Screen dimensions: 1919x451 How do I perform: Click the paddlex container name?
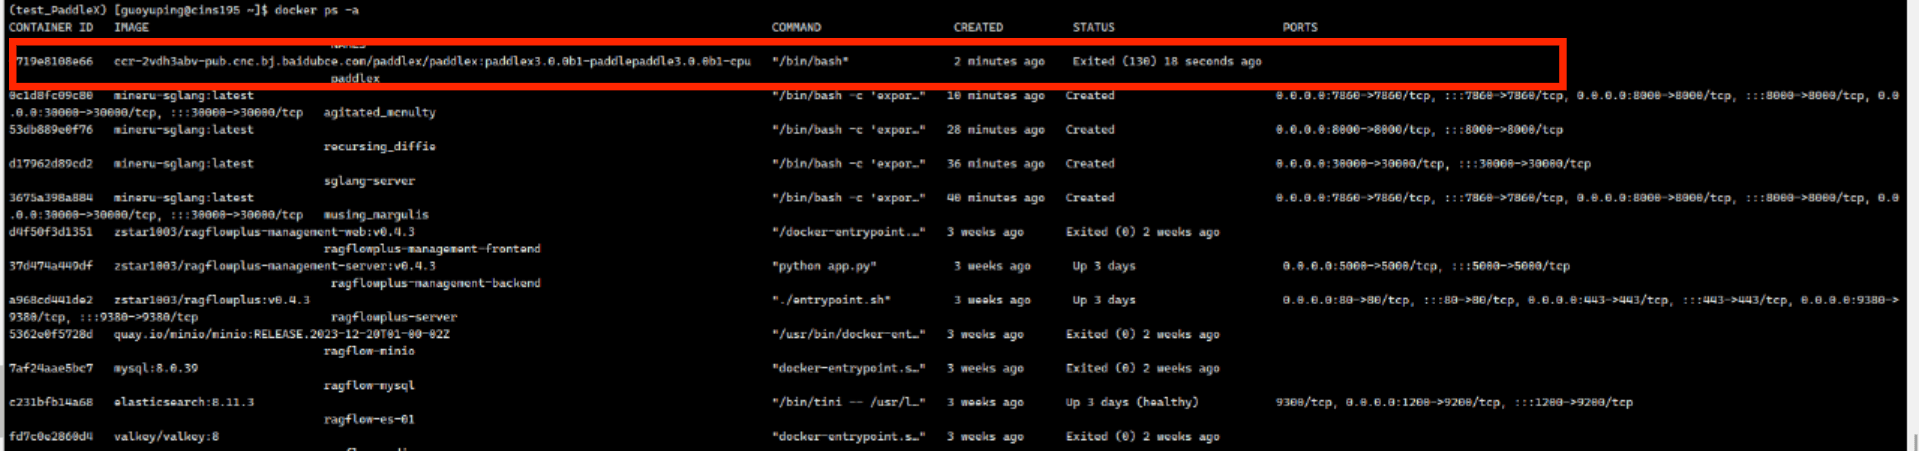pyautogui.click(x=355, y=78)
